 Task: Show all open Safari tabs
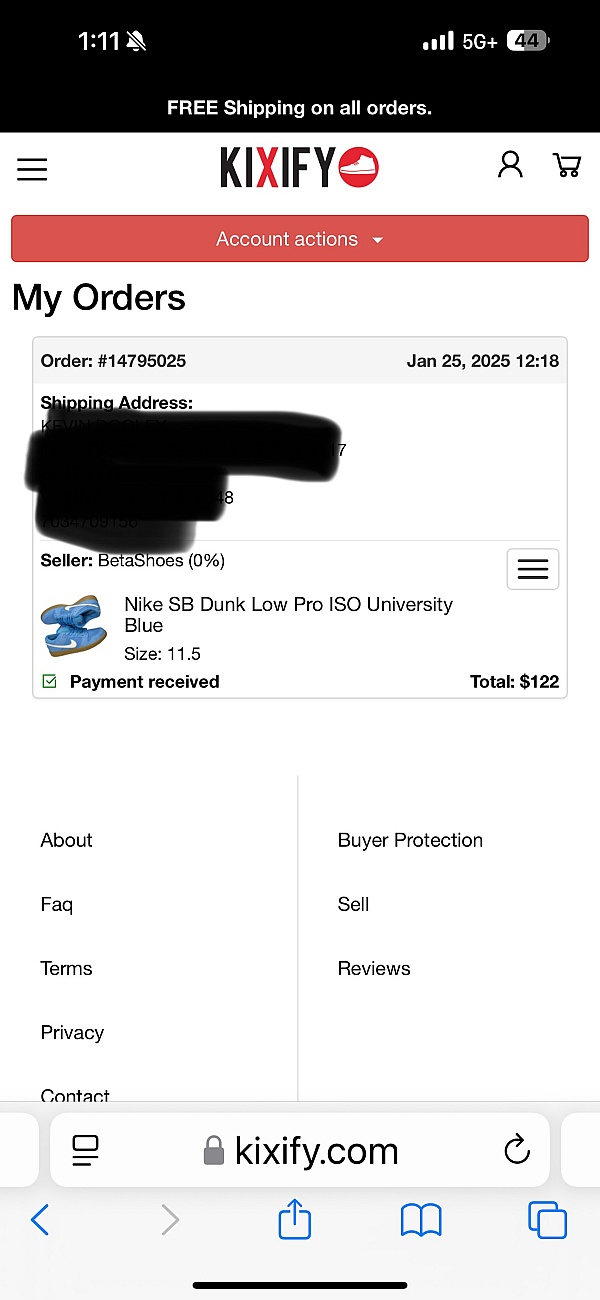coord(547,1221)
